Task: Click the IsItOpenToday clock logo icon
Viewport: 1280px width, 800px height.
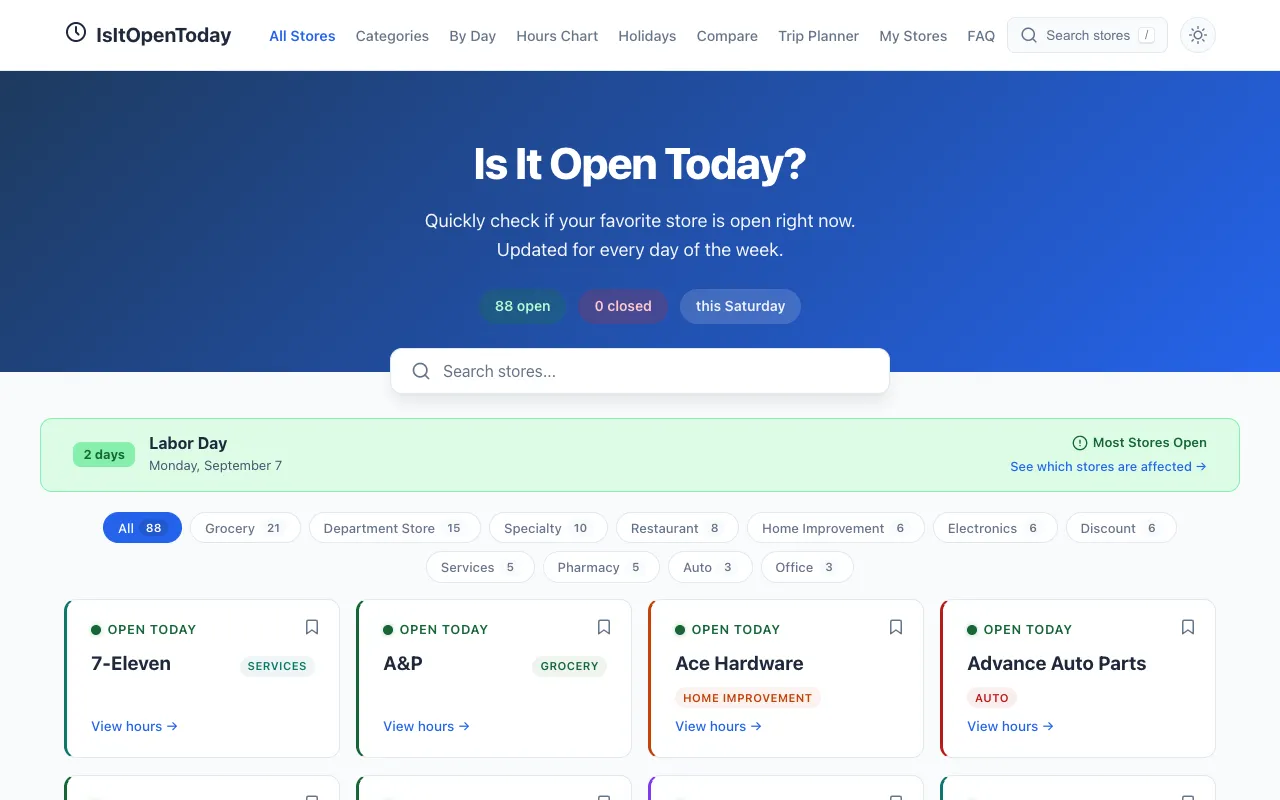Action: 76,33
